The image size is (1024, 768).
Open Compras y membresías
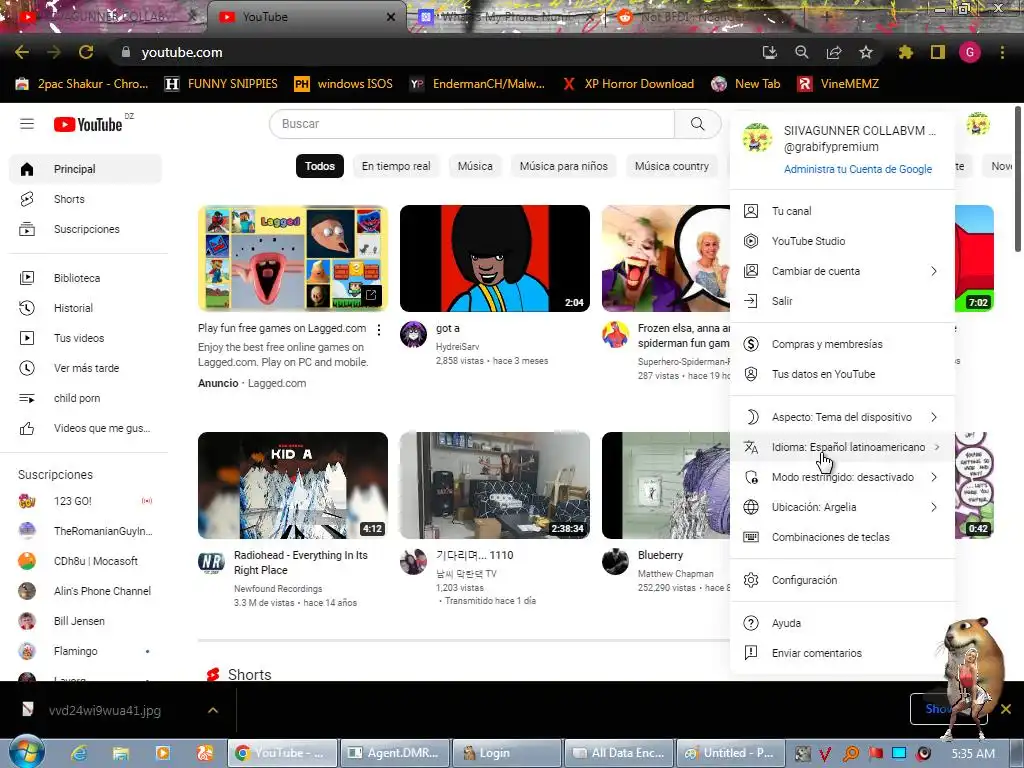click(842, 344)
